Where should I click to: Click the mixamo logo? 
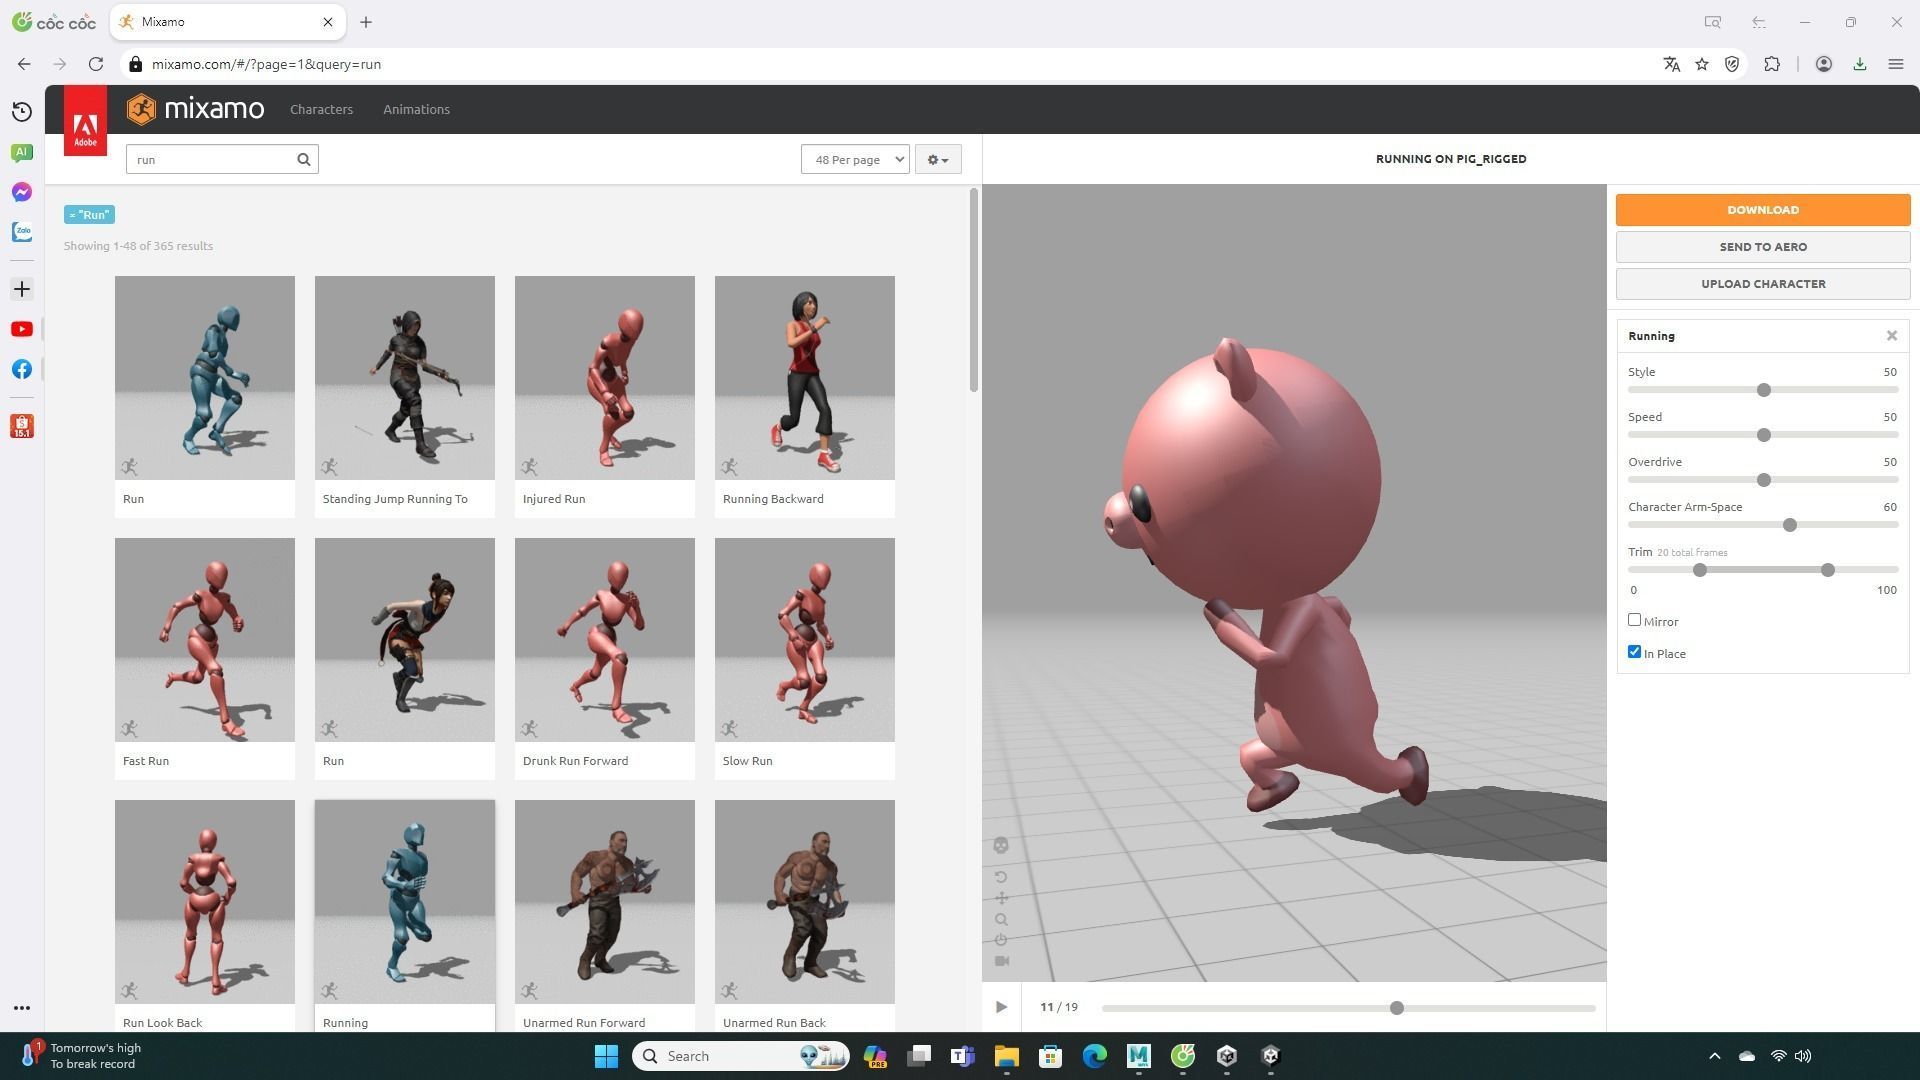coord(196,109)
